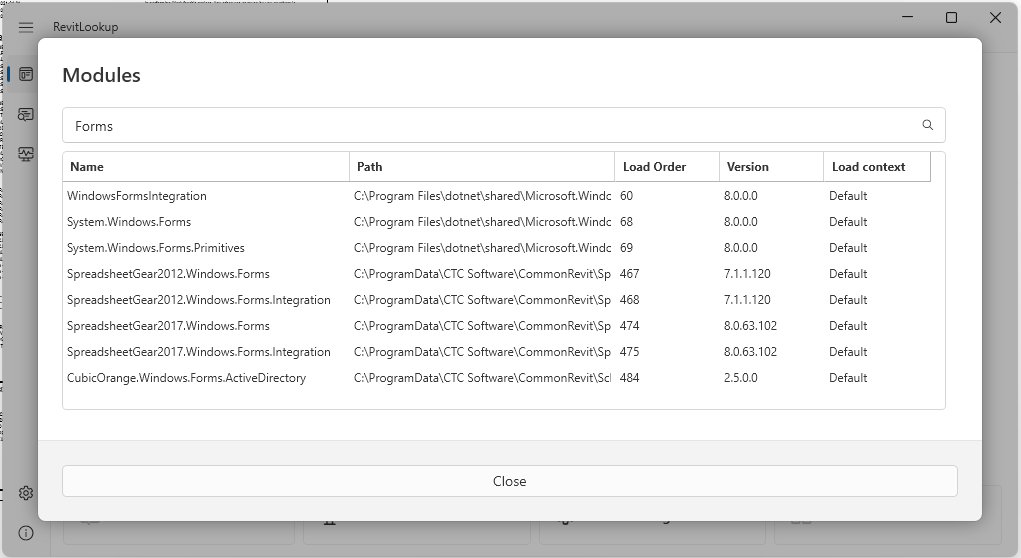
Task: Minimize the RevitLookup window
Action: pos(908,18)
